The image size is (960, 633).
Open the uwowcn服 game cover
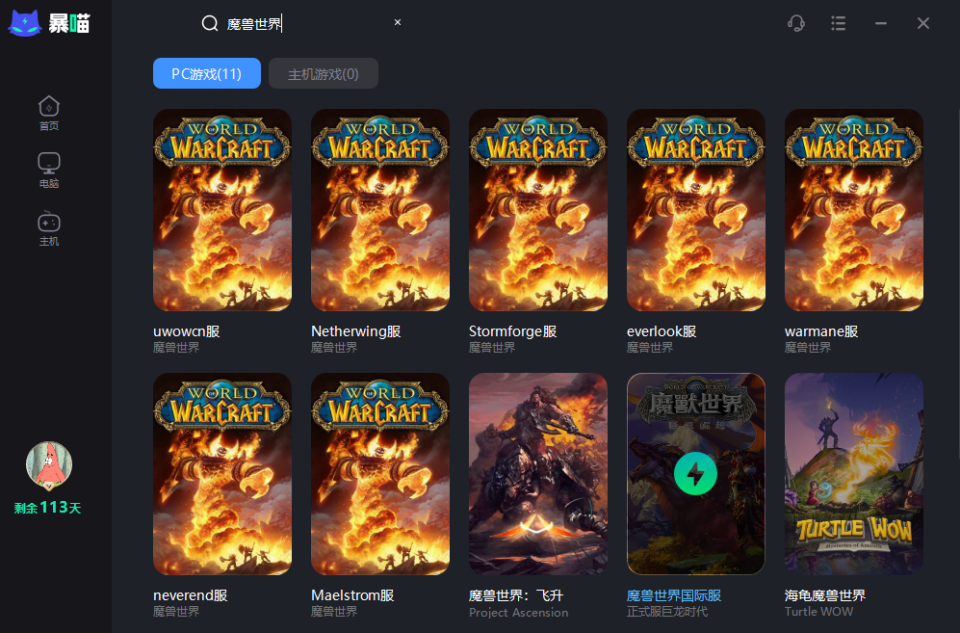(x=222, y=210)
